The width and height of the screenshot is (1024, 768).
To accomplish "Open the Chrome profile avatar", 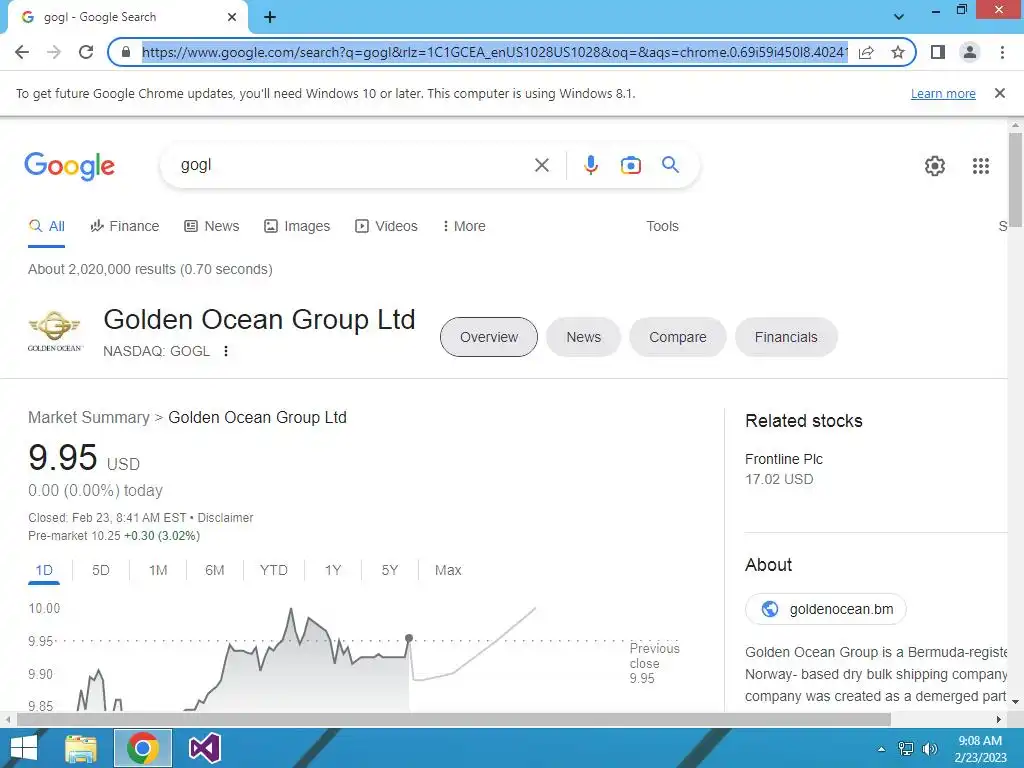I will (x=970, y=52).
